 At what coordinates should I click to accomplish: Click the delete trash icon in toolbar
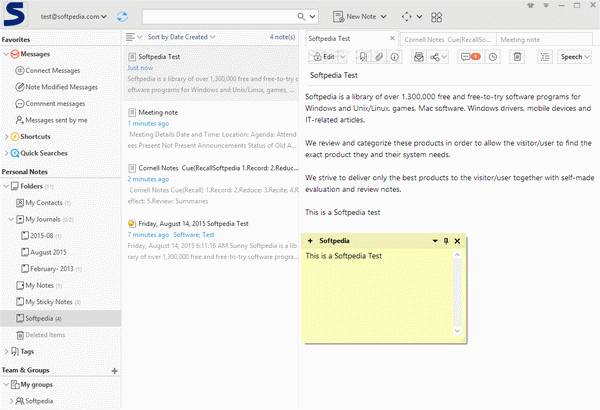point(517,57)
